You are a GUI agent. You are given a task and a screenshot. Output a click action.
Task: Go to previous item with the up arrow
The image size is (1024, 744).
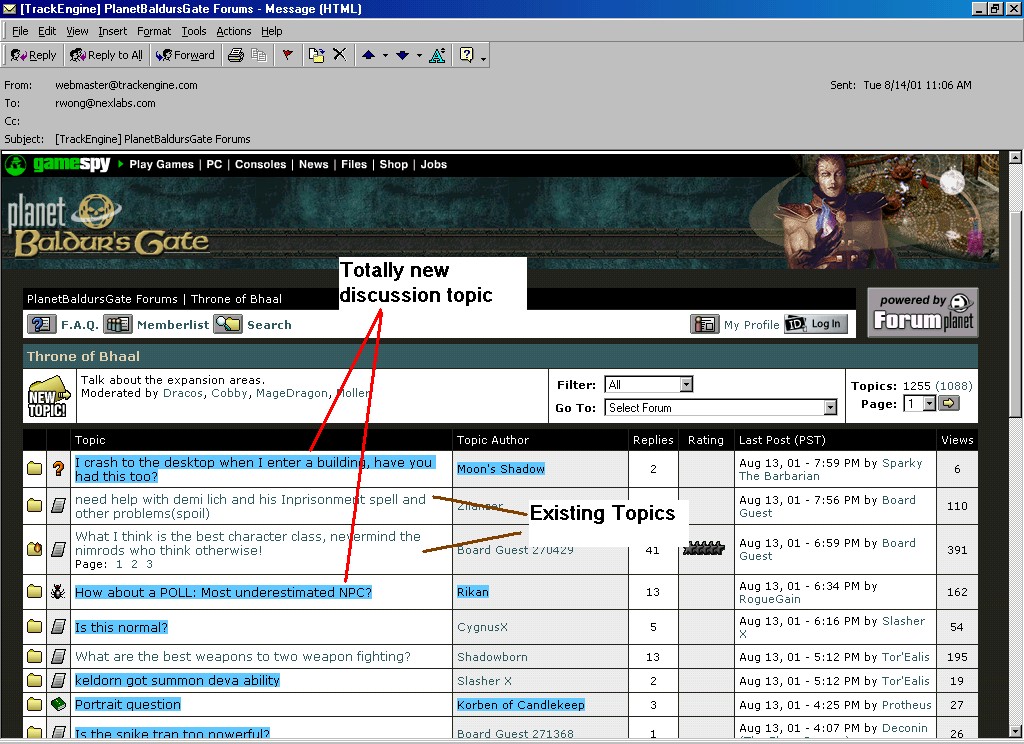(x=368, y=56)
